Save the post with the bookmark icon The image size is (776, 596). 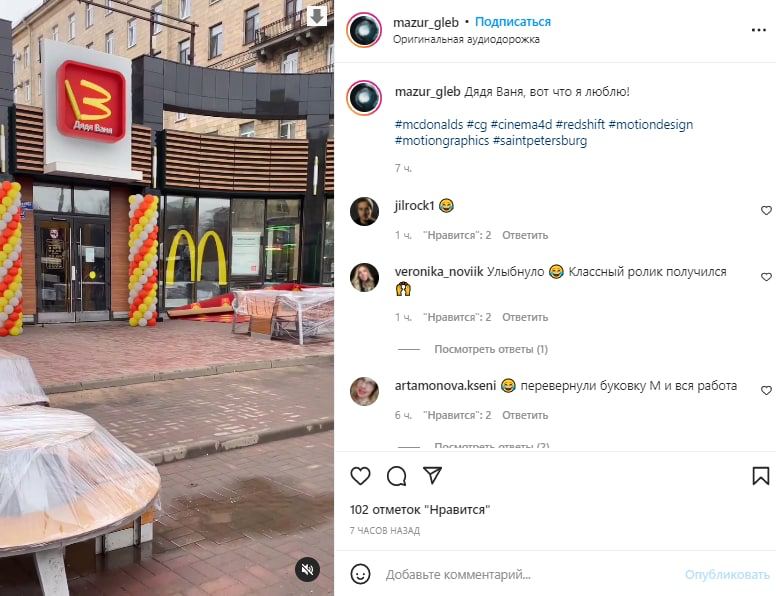[761, 476]
